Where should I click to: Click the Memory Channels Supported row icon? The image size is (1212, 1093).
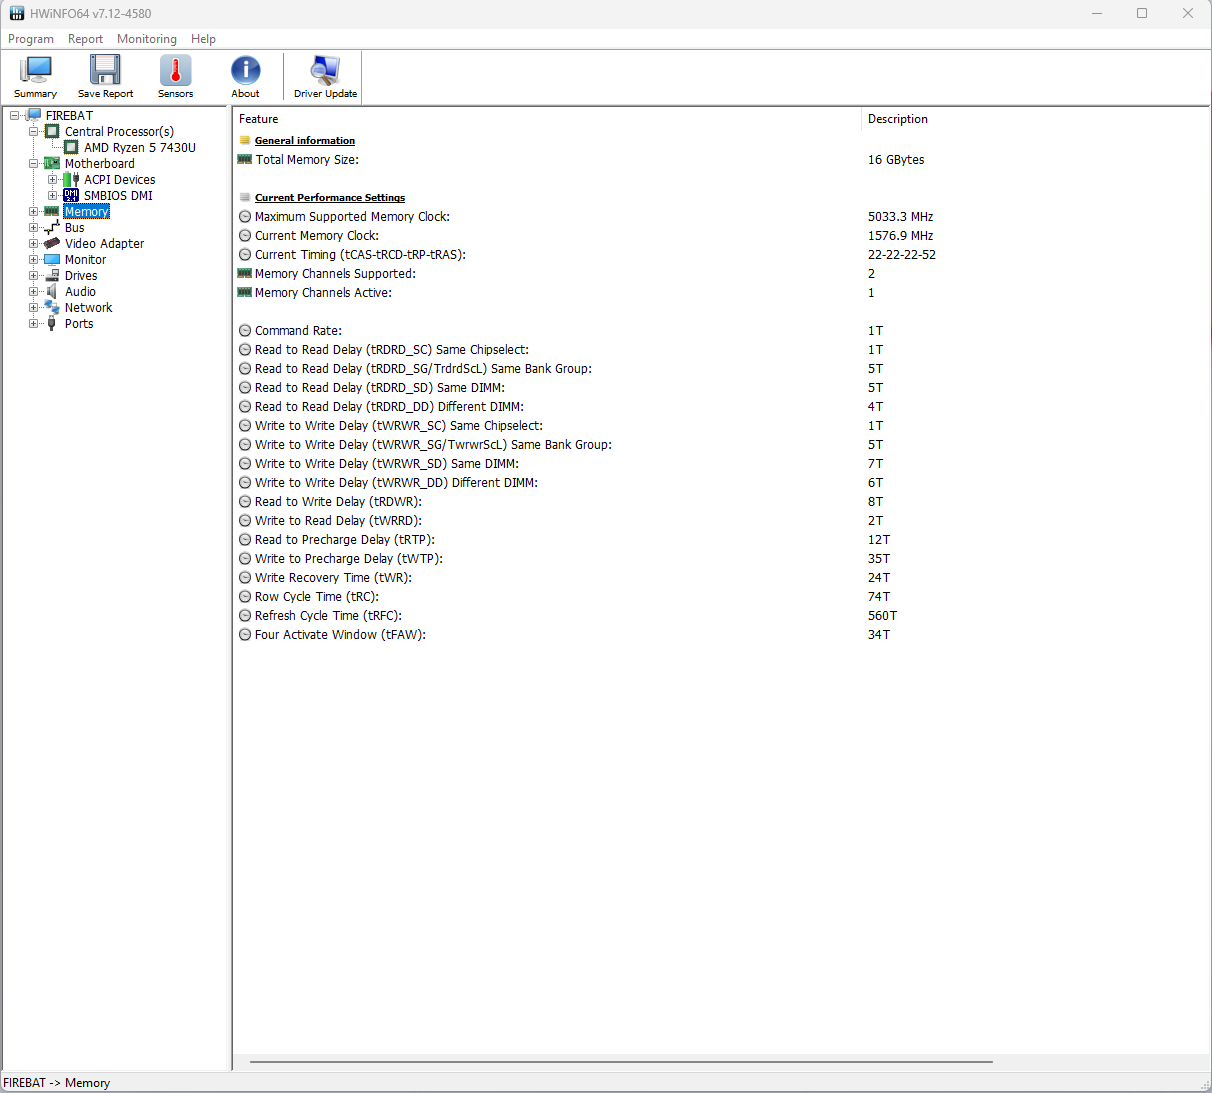(x=244, y=273)
